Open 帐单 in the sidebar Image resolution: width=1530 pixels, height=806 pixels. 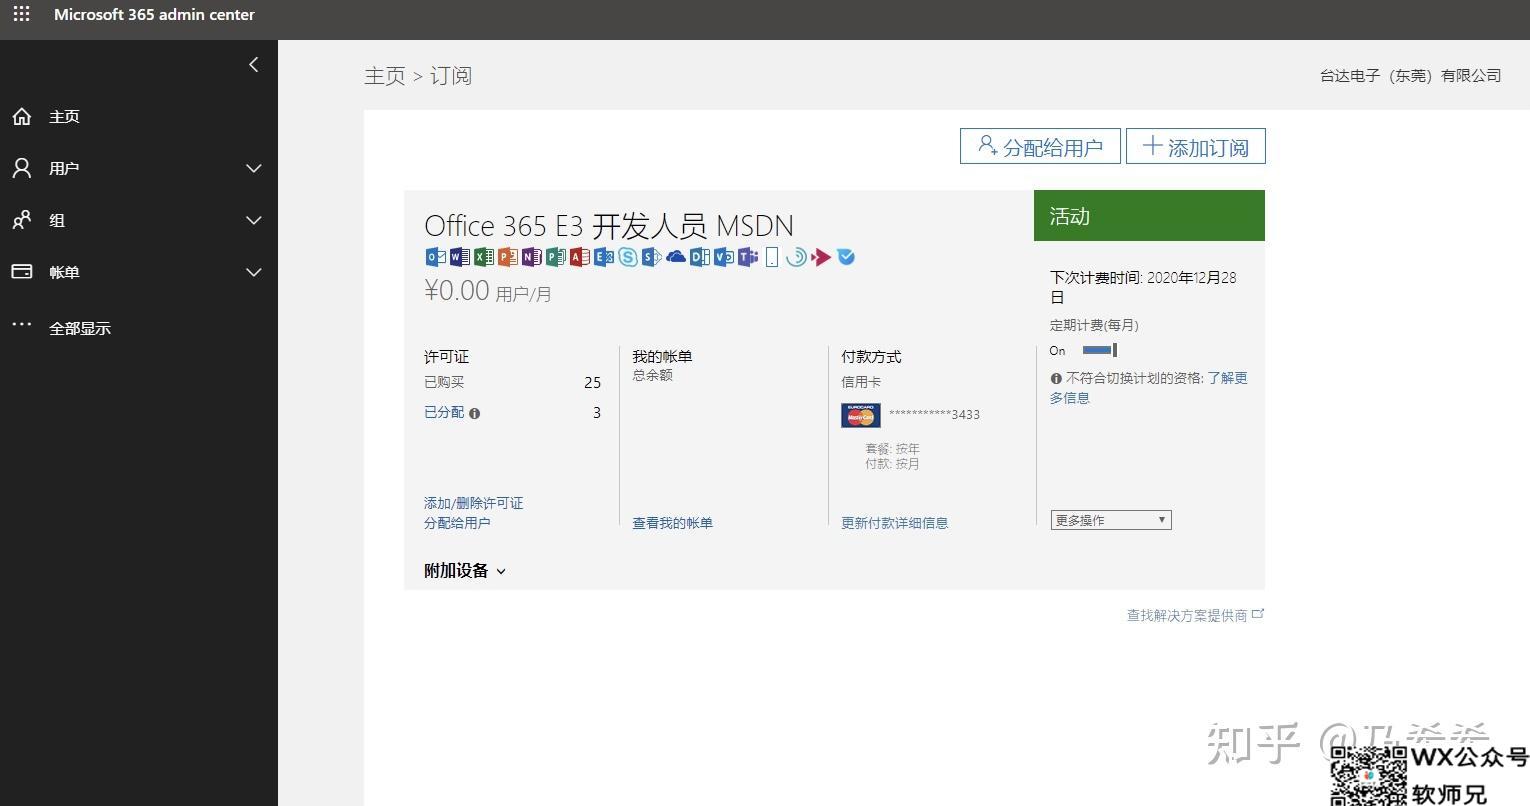pos(64,272)
